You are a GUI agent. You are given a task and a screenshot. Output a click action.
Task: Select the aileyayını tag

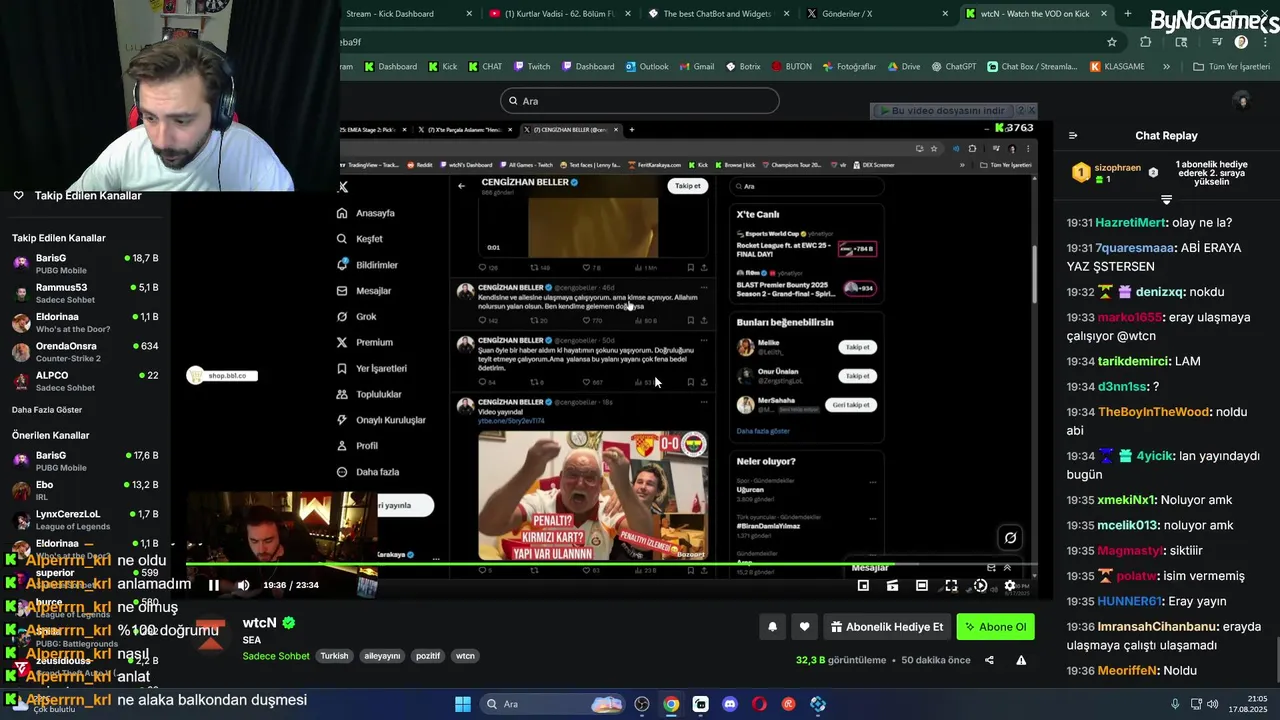tap(382, 656)
